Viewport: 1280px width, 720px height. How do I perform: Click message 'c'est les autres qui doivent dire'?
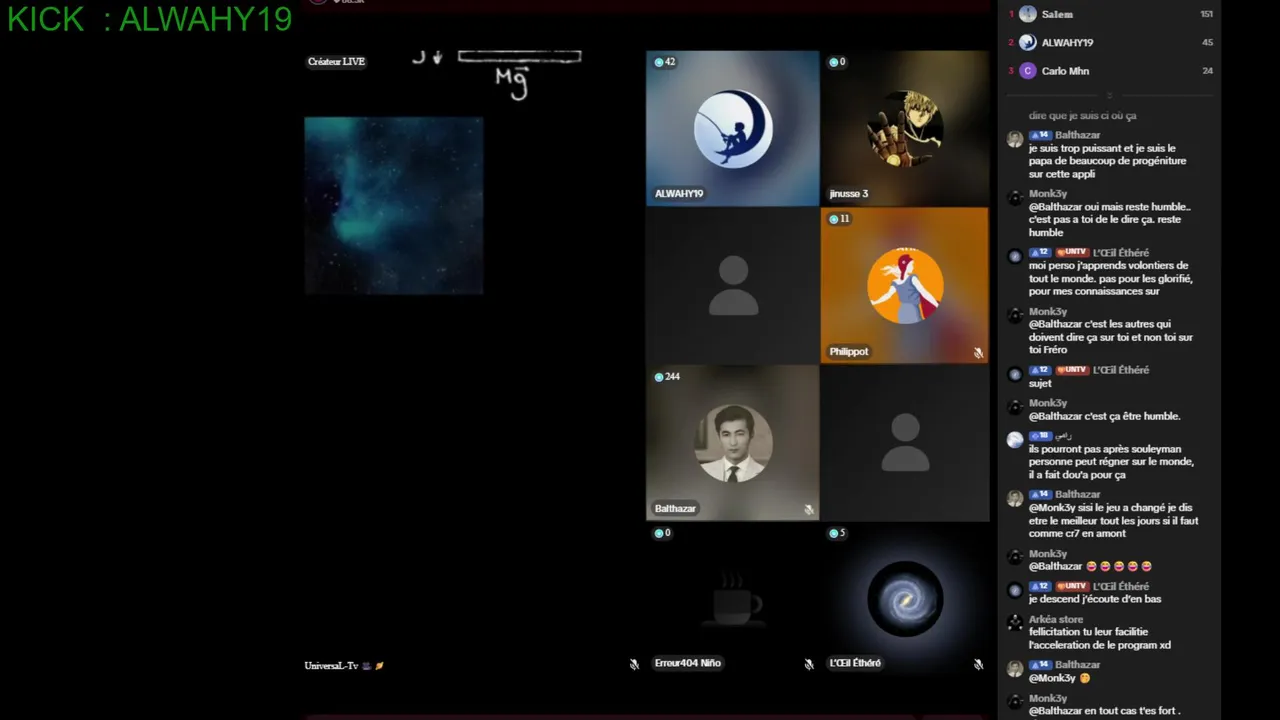pyautogui.click(x=1111, y=337)
